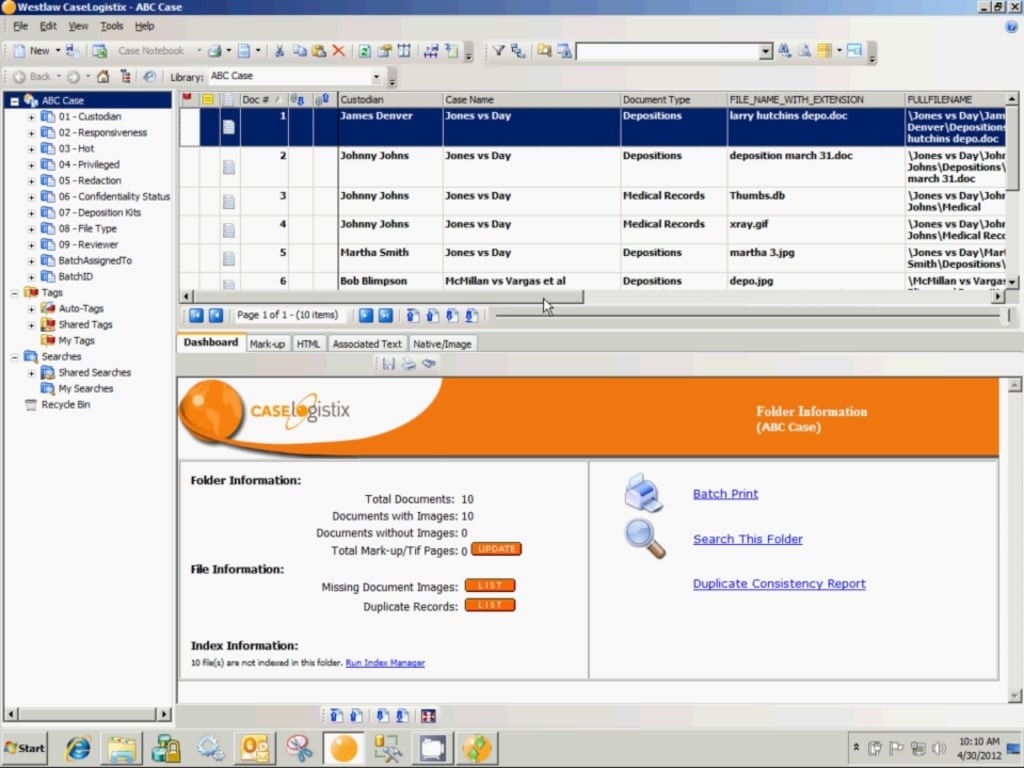Image resolution: width=1024 pixels, height=768 pixels.
Task: Open the Duplicate Consistency Report link
Action: (779, 584)
